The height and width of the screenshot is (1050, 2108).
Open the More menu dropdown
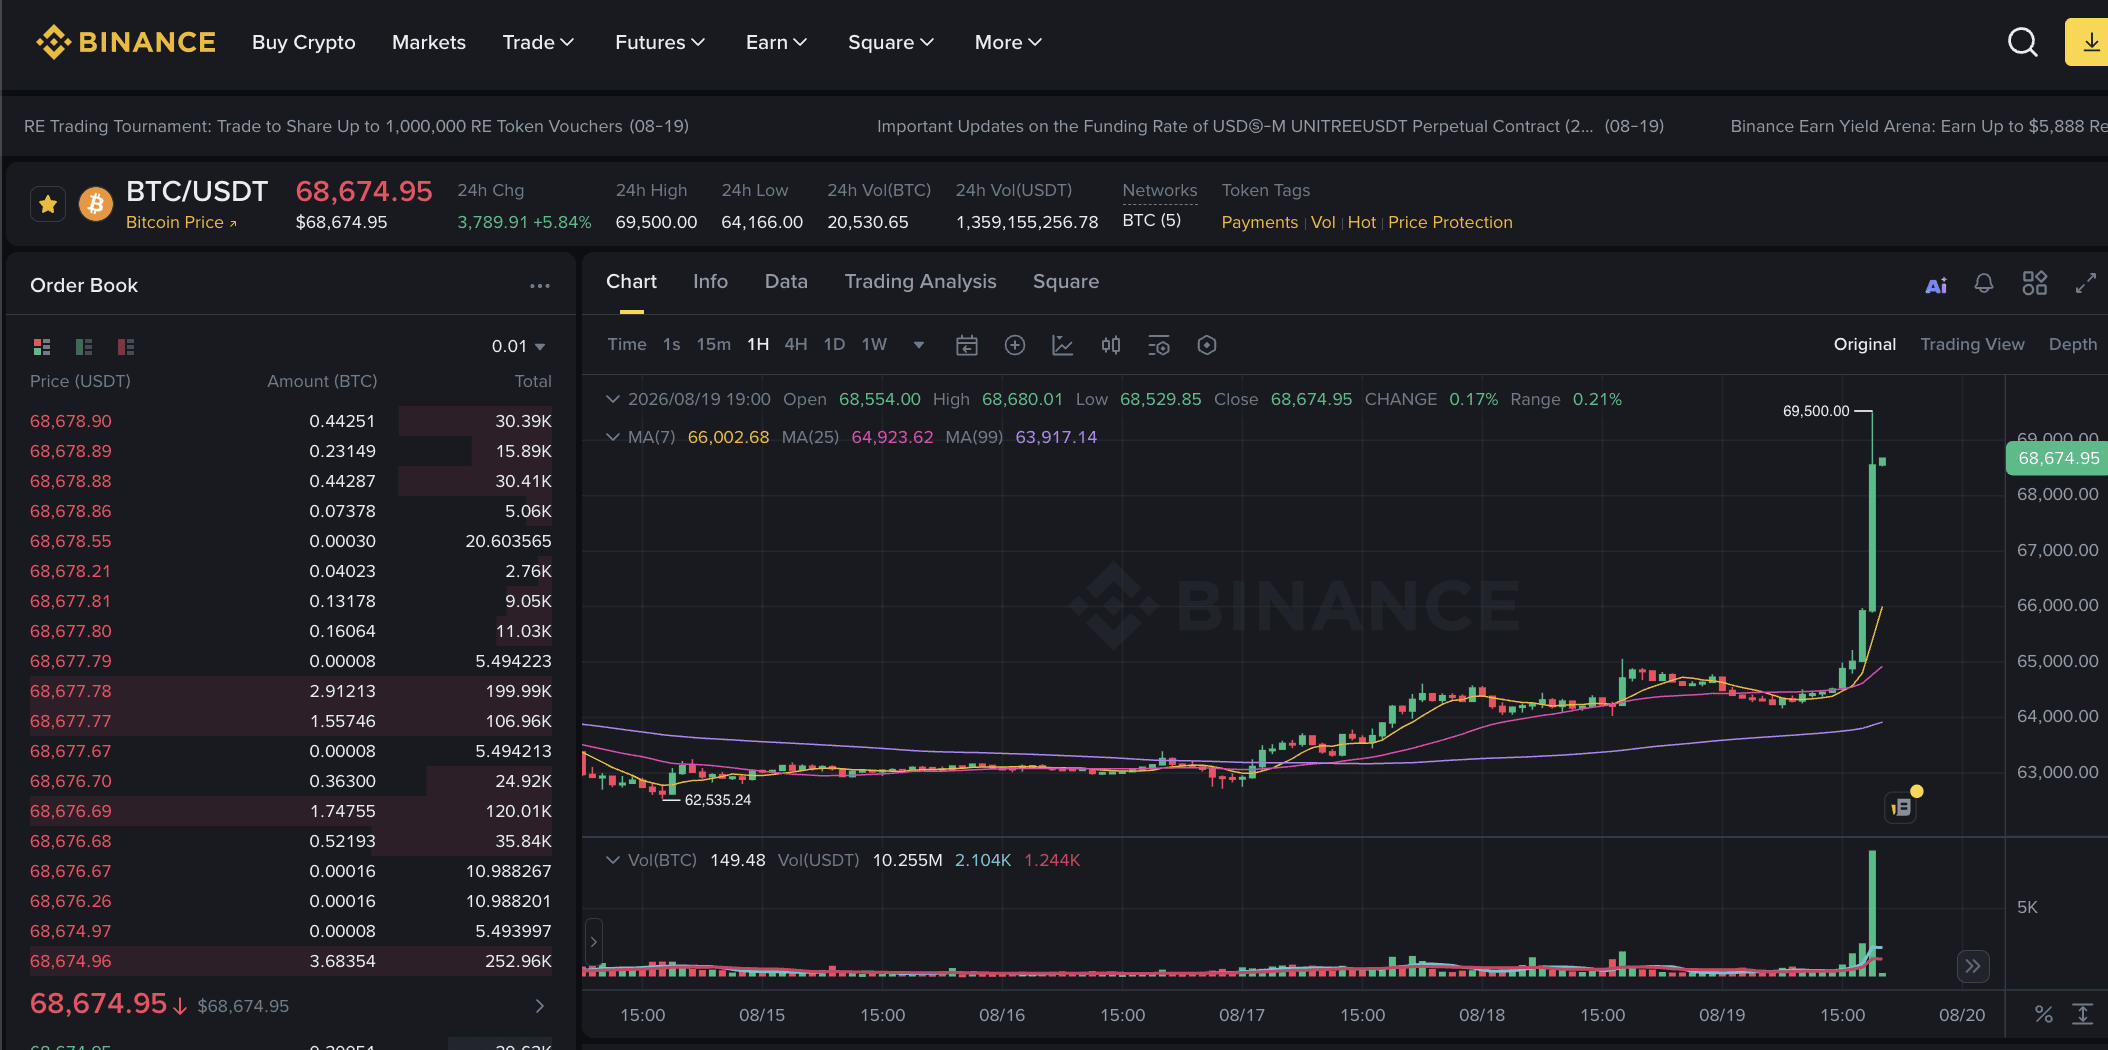[x=1008, y=42]
